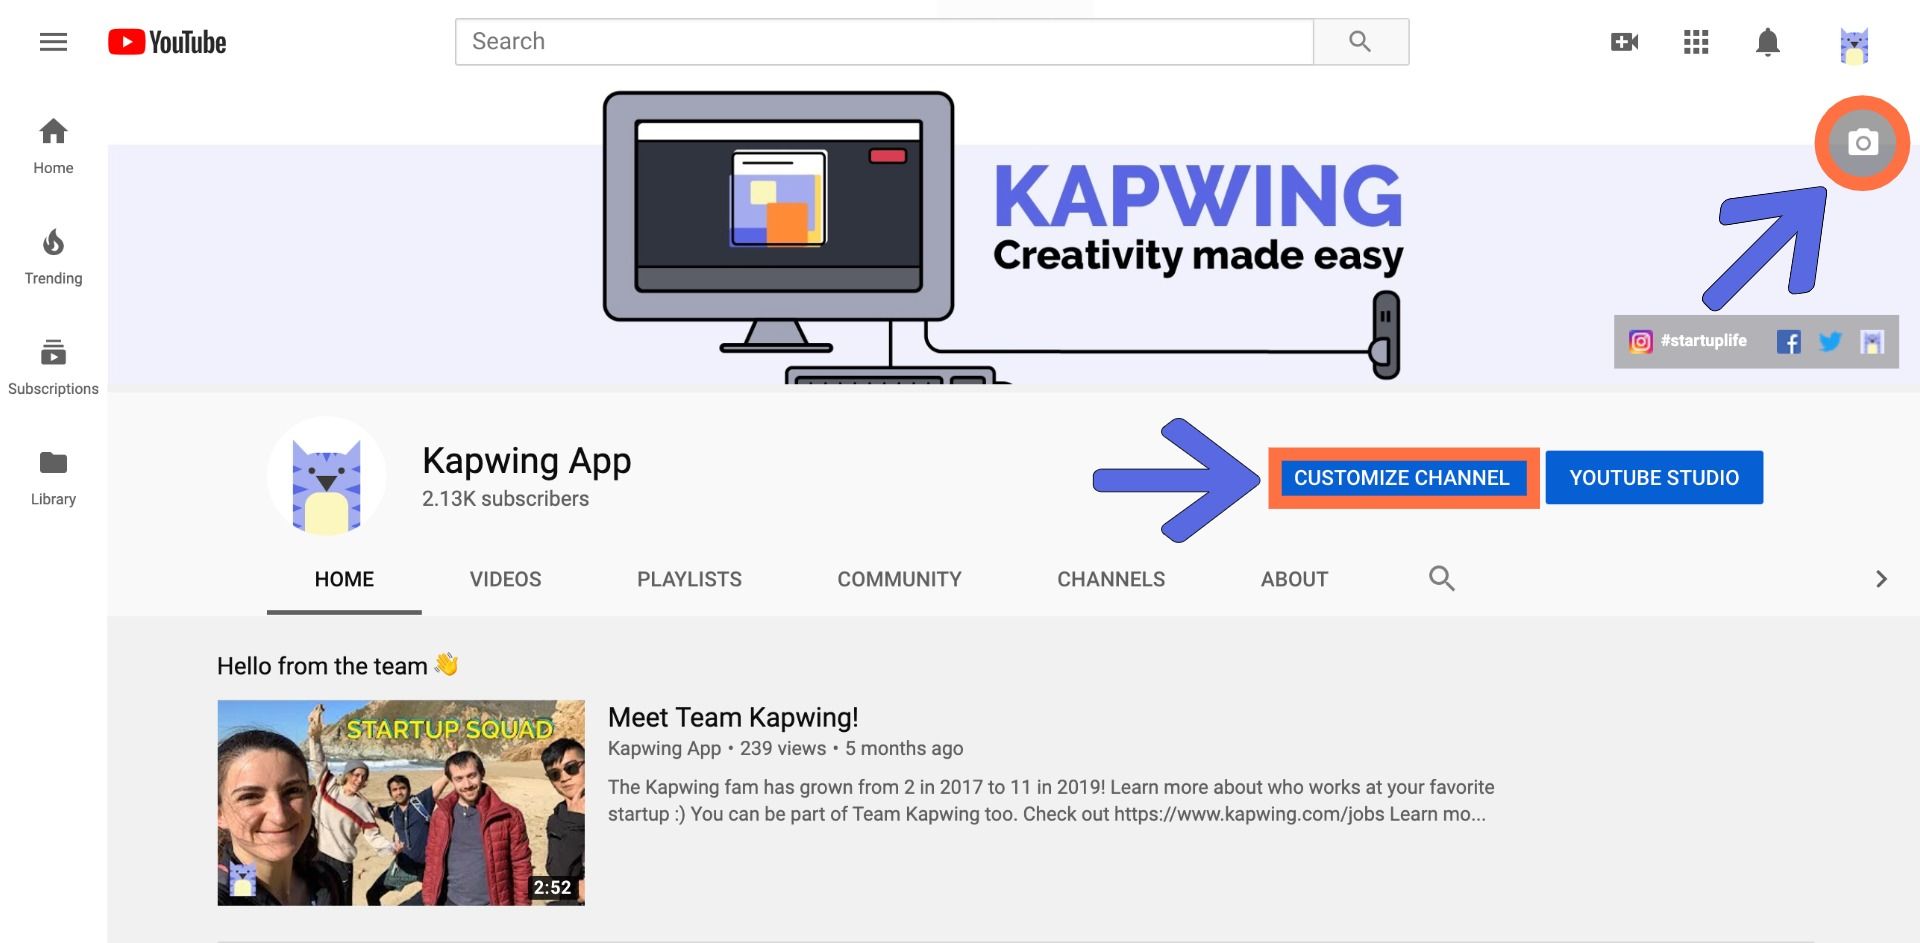Switch to the COMMUNITY tab
Screen dimensions: 1920x943
click(898, 578)
